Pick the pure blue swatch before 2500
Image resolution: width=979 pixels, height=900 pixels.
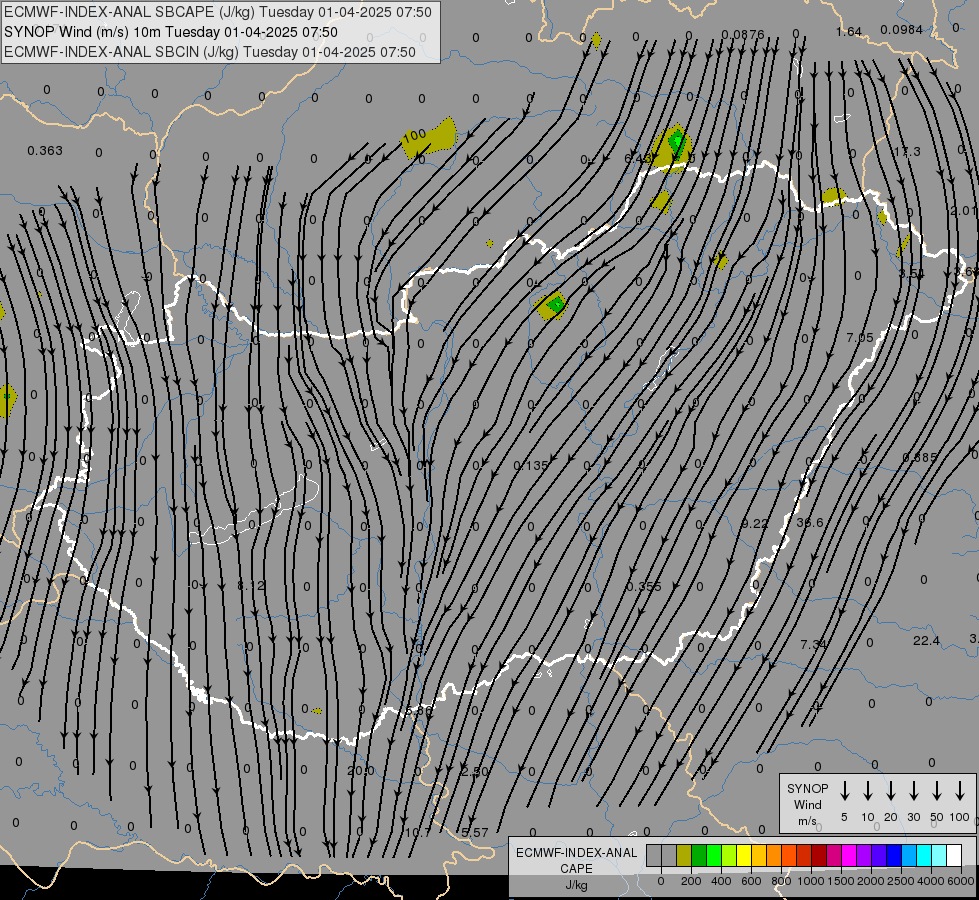894,855
